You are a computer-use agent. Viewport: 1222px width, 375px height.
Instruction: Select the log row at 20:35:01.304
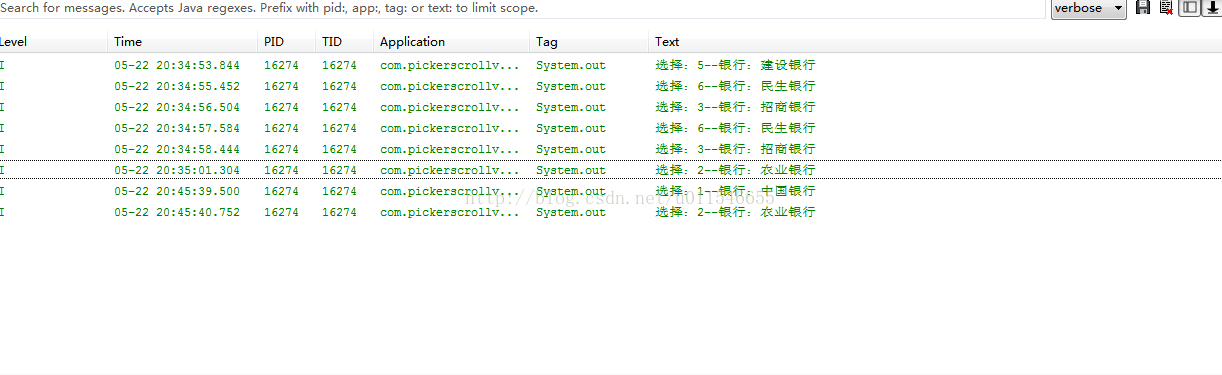point(611,170)
